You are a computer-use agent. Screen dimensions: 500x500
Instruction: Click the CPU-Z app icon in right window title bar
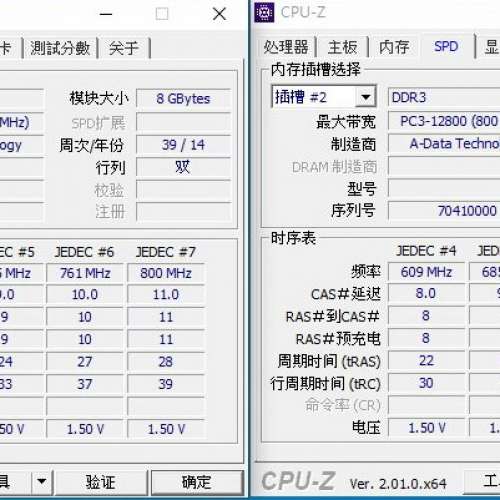(x=264, y=12)
